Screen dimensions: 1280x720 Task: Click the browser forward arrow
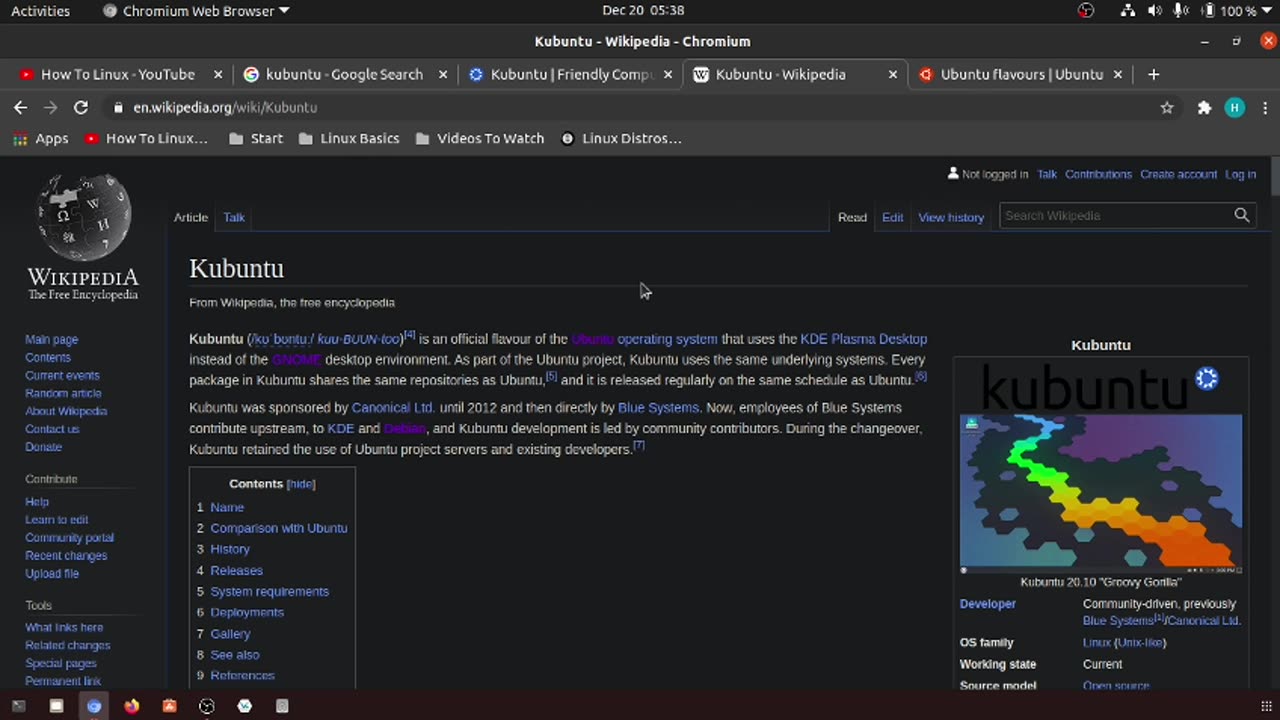(x=50, y=107)
